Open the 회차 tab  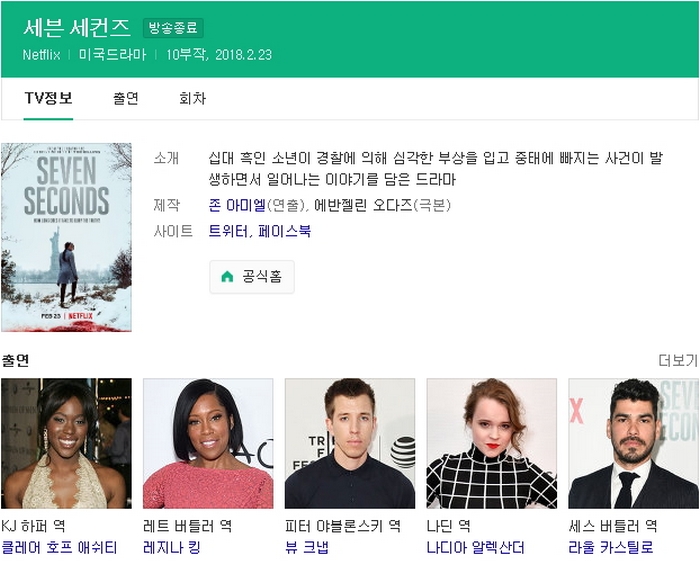[192, 98]
